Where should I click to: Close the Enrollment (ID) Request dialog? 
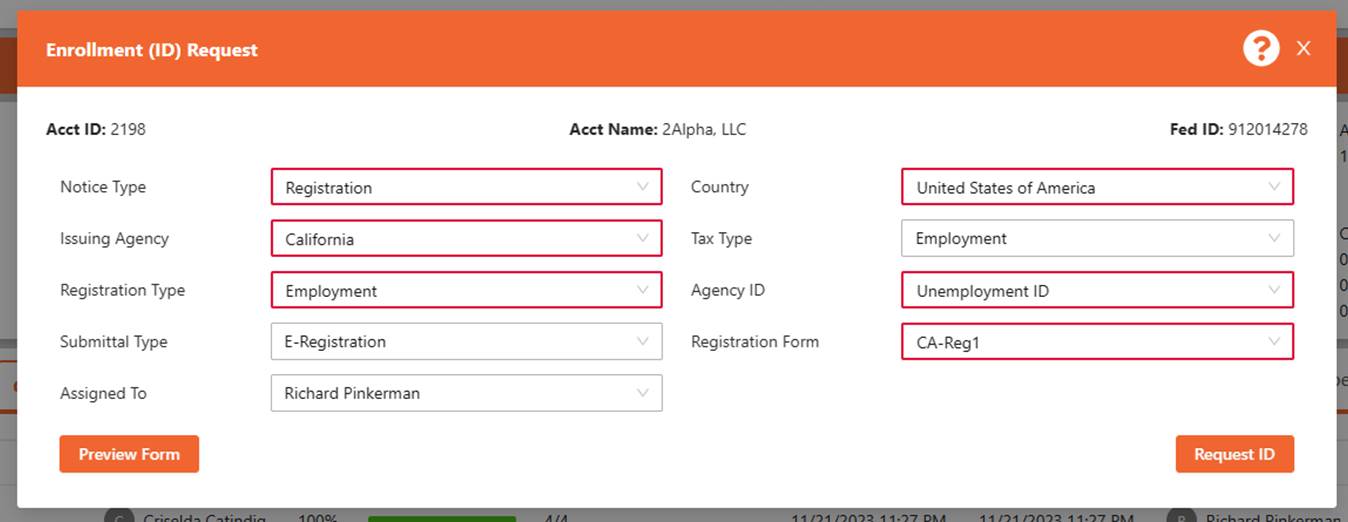point(1303,48)
